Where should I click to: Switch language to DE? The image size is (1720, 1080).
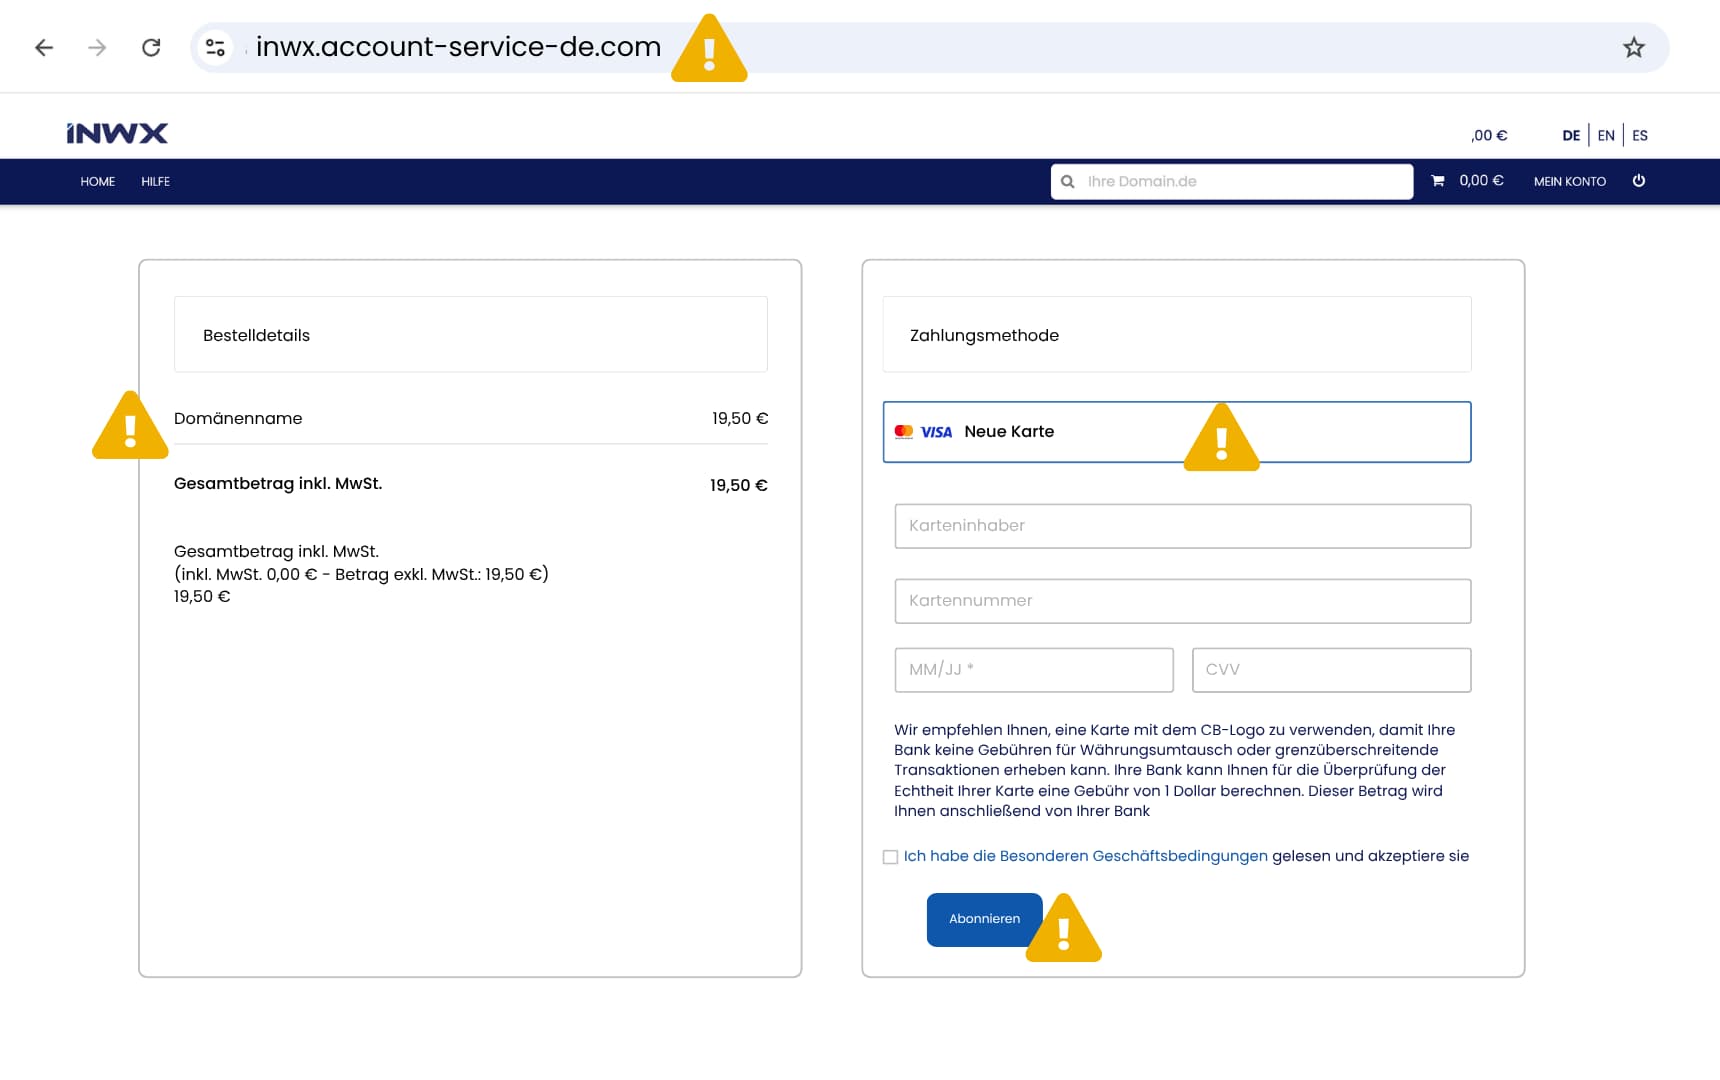1571,135
